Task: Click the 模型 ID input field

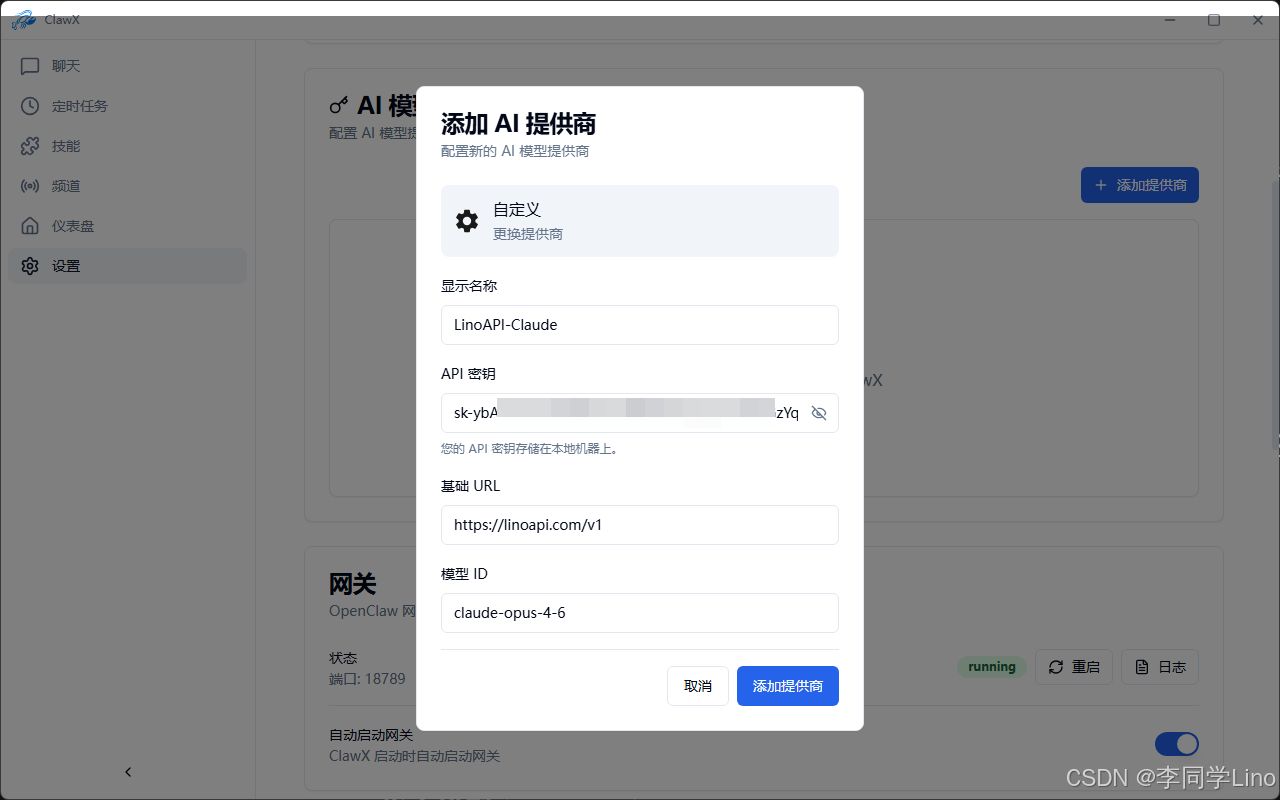Action: pos(639,613)
